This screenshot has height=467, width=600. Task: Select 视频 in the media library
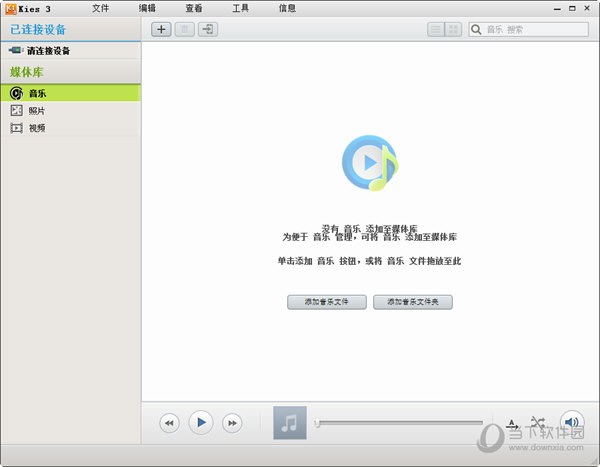[71, 128]
